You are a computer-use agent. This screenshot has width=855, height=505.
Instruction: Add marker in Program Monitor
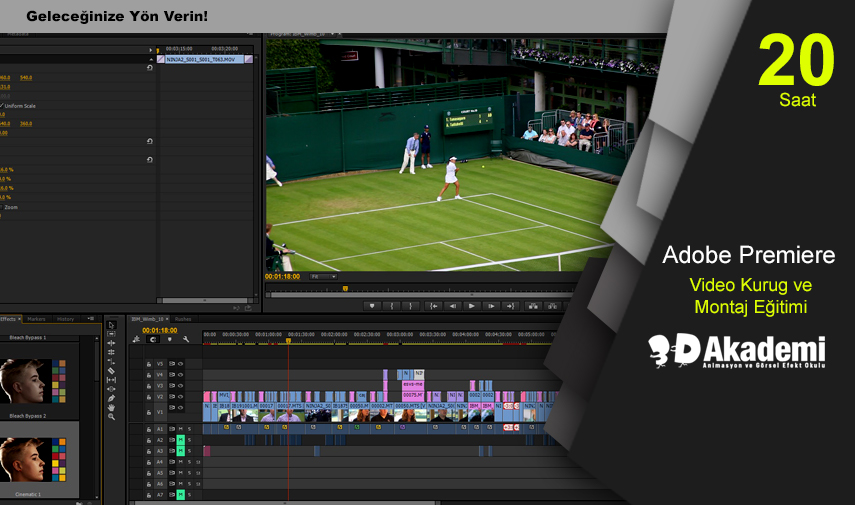pos(372,306)
